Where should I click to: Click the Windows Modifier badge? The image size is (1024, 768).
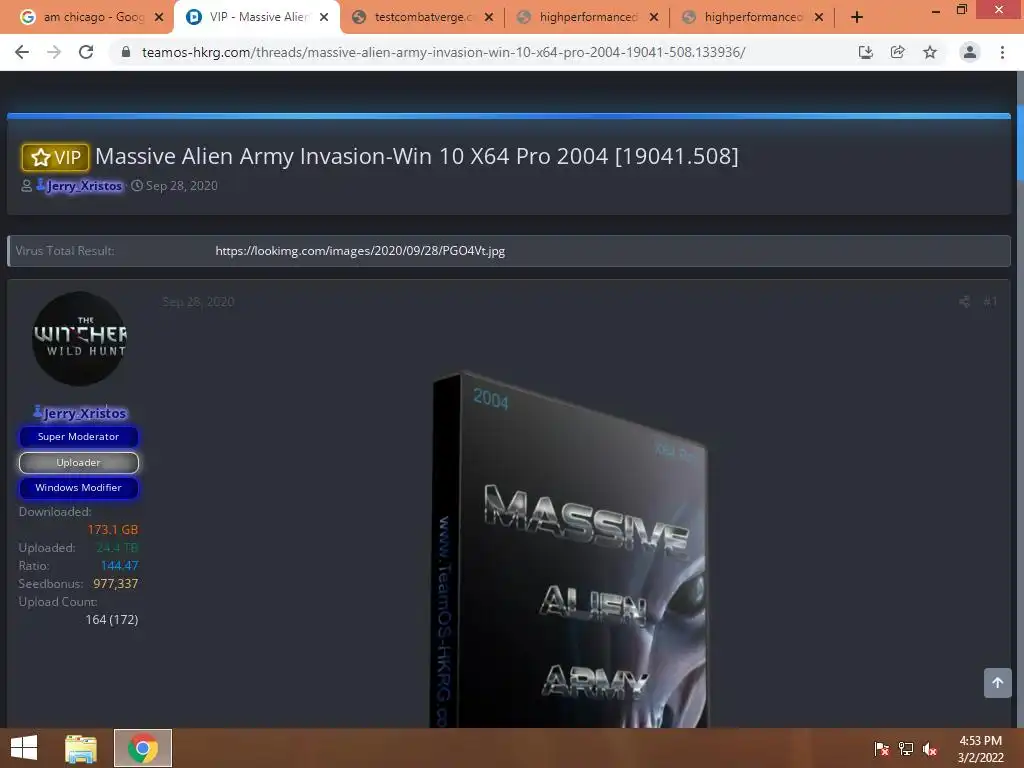78,488
